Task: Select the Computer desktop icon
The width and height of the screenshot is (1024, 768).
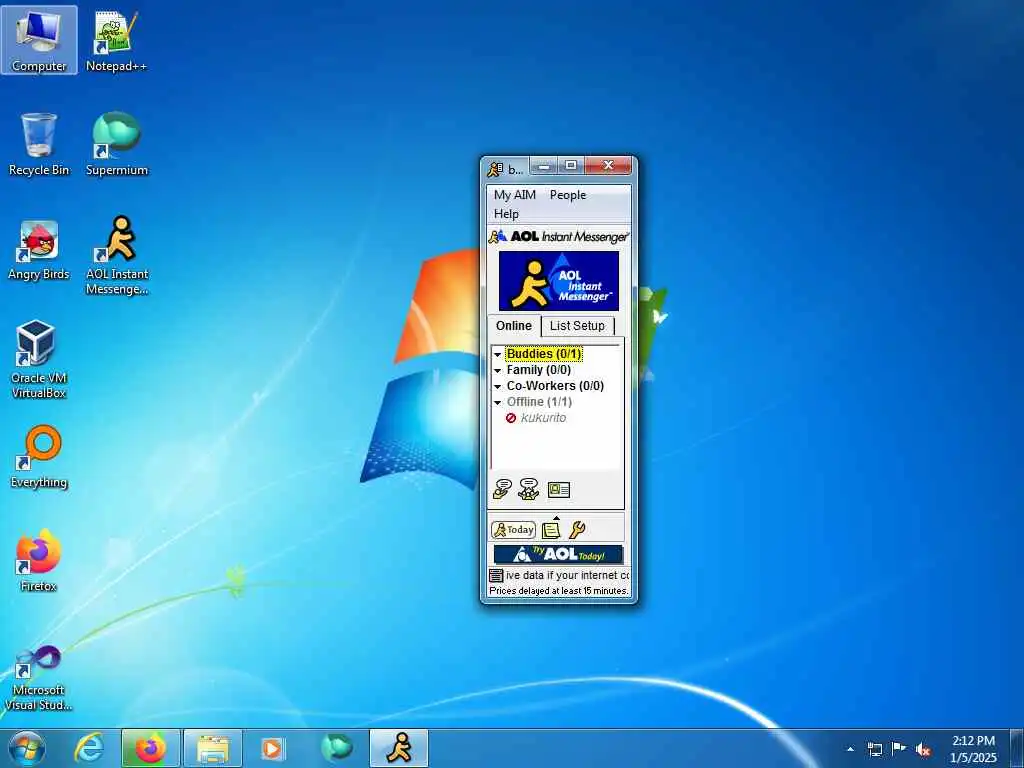Action: 39,40
